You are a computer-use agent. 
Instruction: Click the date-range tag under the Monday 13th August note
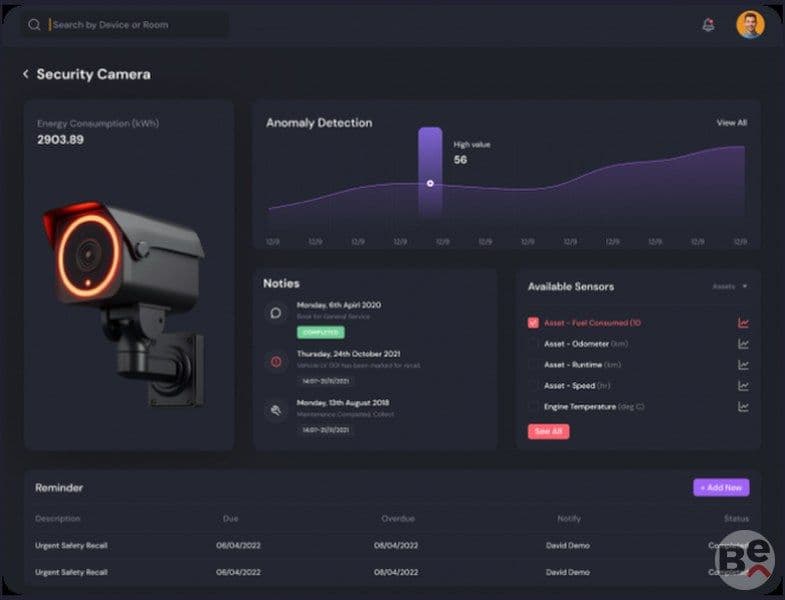[325, 430]
